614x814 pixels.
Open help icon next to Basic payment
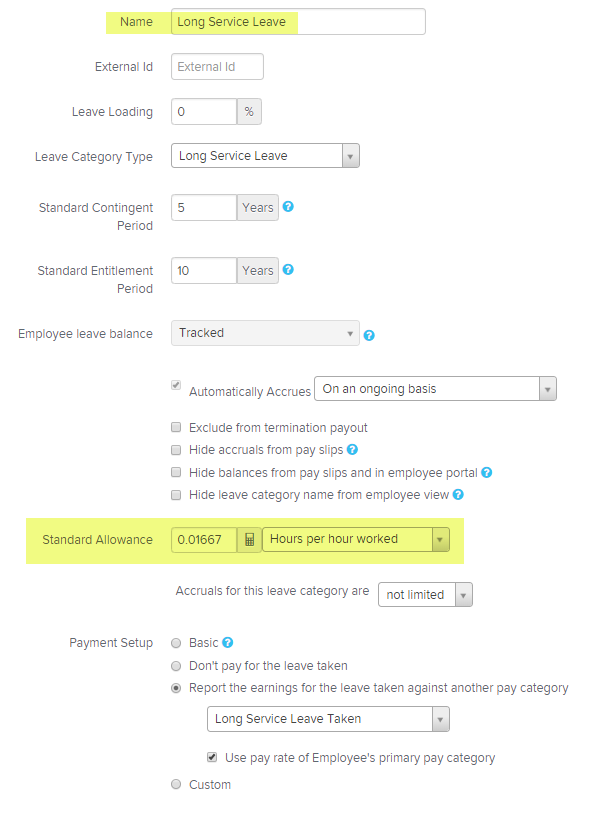[227, 643]
